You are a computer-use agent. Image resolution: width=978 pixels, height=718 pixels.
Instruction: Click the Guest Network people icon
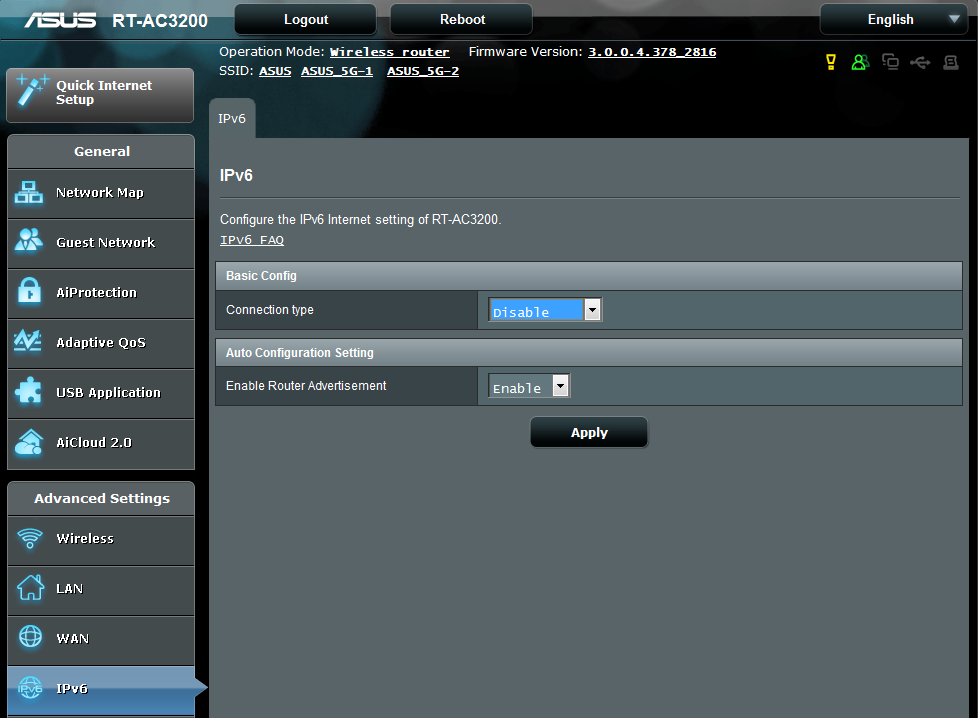(29, 240)
